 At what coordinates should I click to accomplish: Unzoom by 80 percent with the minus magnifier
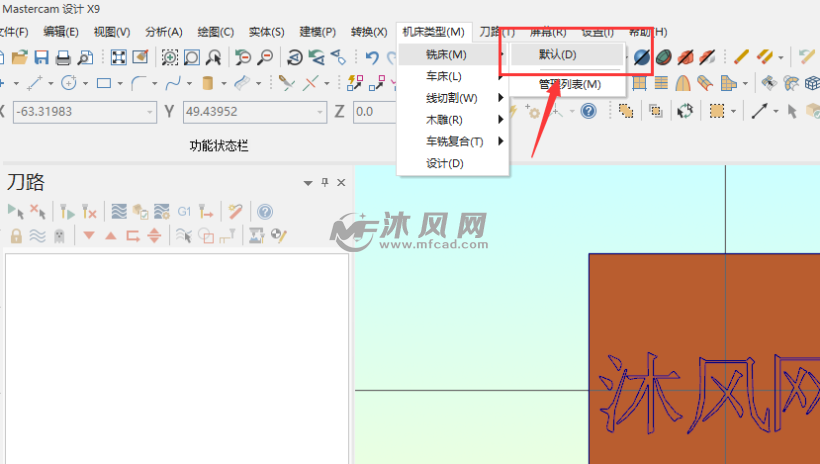265,57
